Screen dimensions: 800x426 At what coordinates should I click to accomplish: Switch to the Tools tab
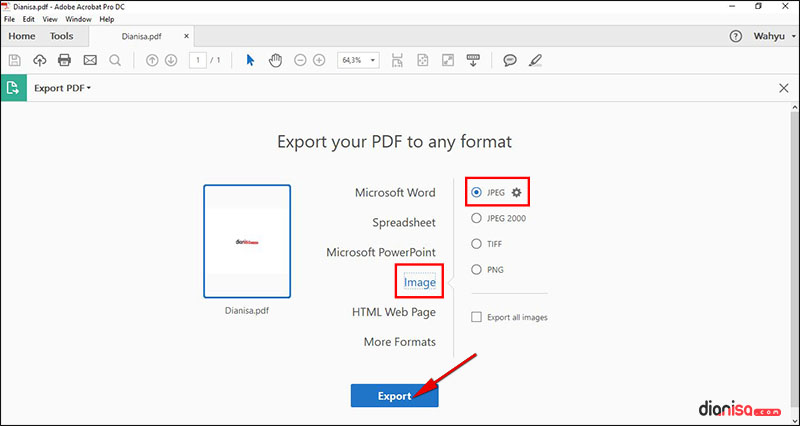[61, 36]
